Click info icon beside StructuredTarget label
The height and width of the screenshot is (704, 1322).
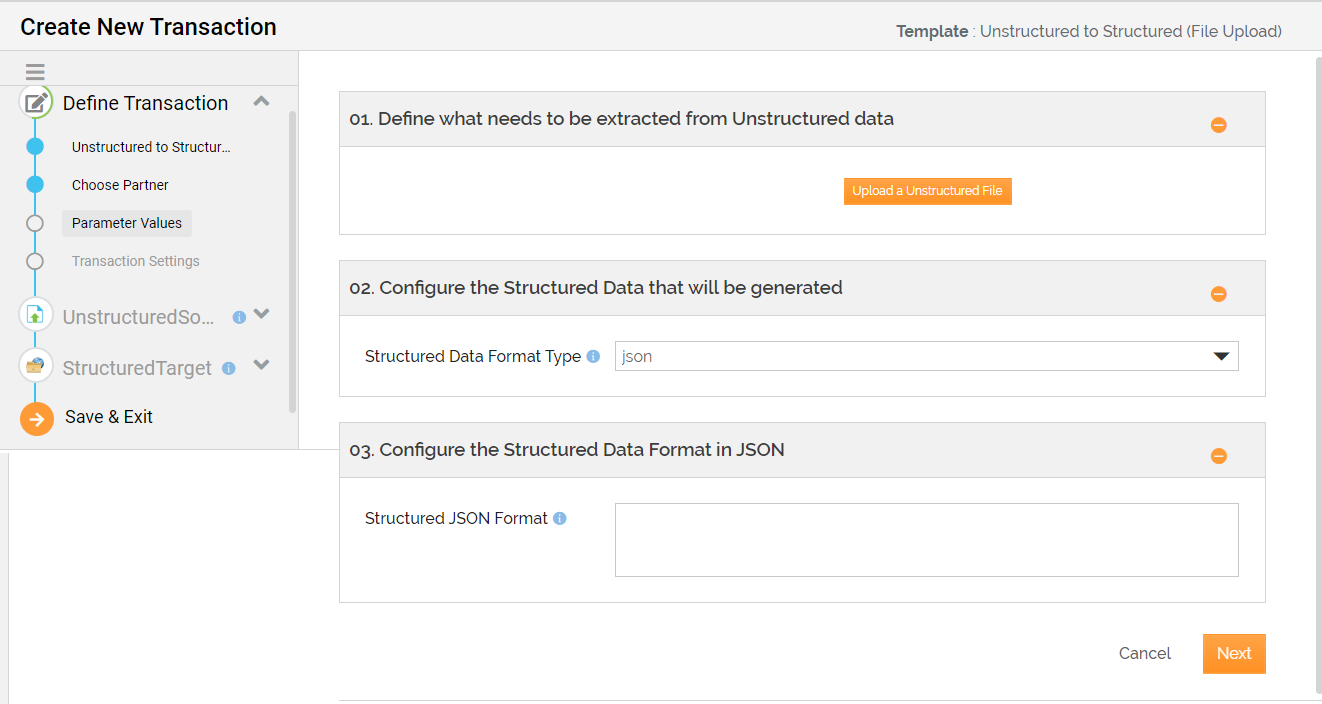pyautogui.click(x=228, y=368)
